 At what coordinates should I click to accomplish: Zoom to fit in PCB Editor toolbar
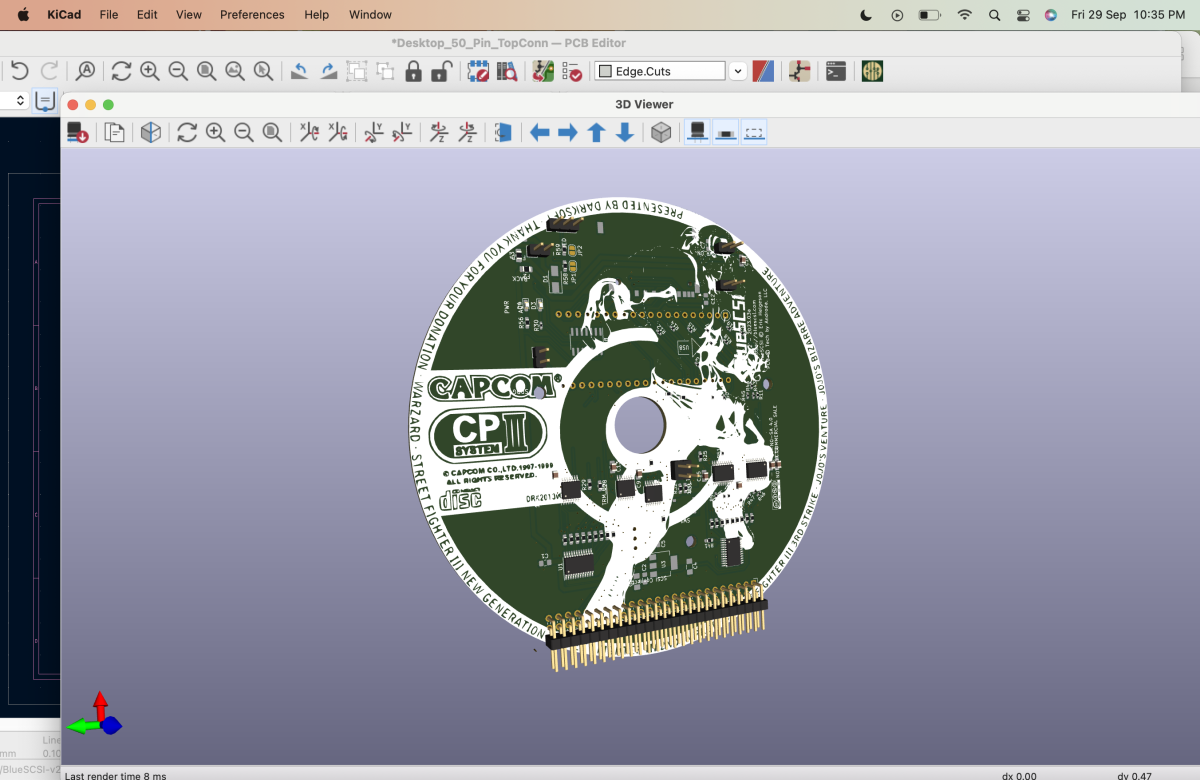click(206, 71)
